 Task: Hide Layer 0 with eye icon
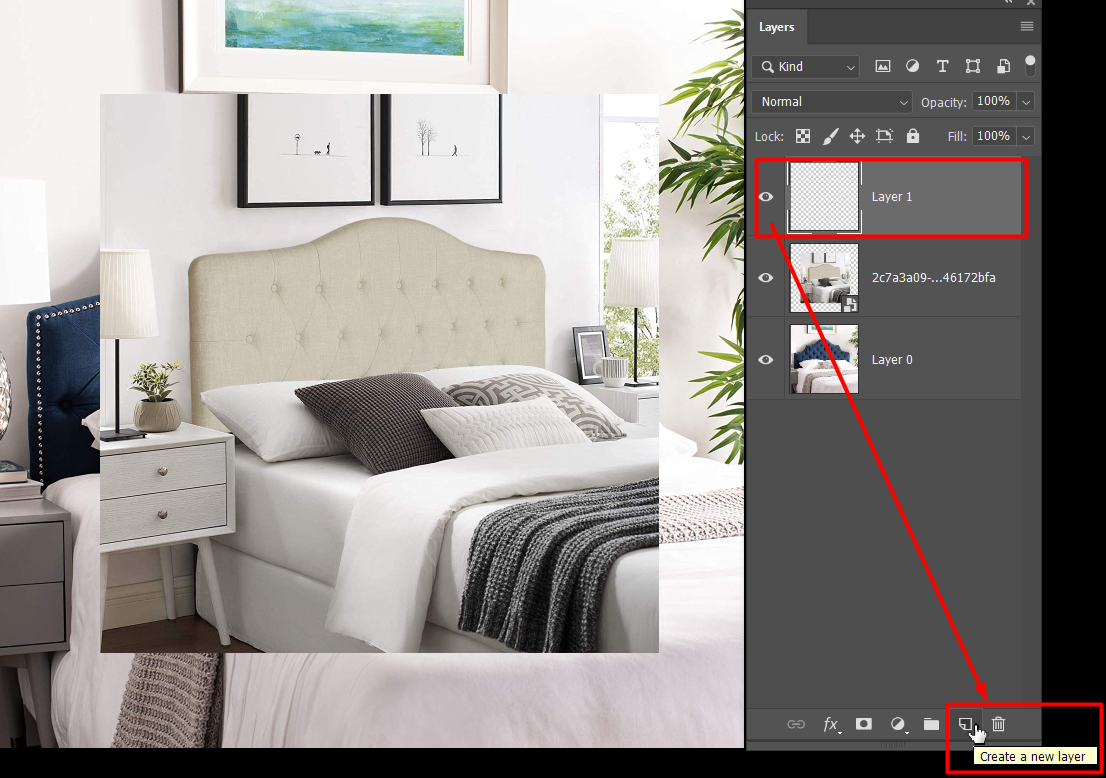(766, 360)
